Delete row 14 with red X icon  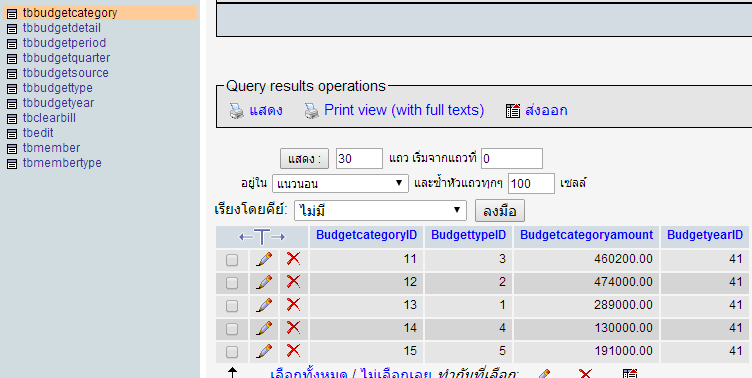pos(294,328)
